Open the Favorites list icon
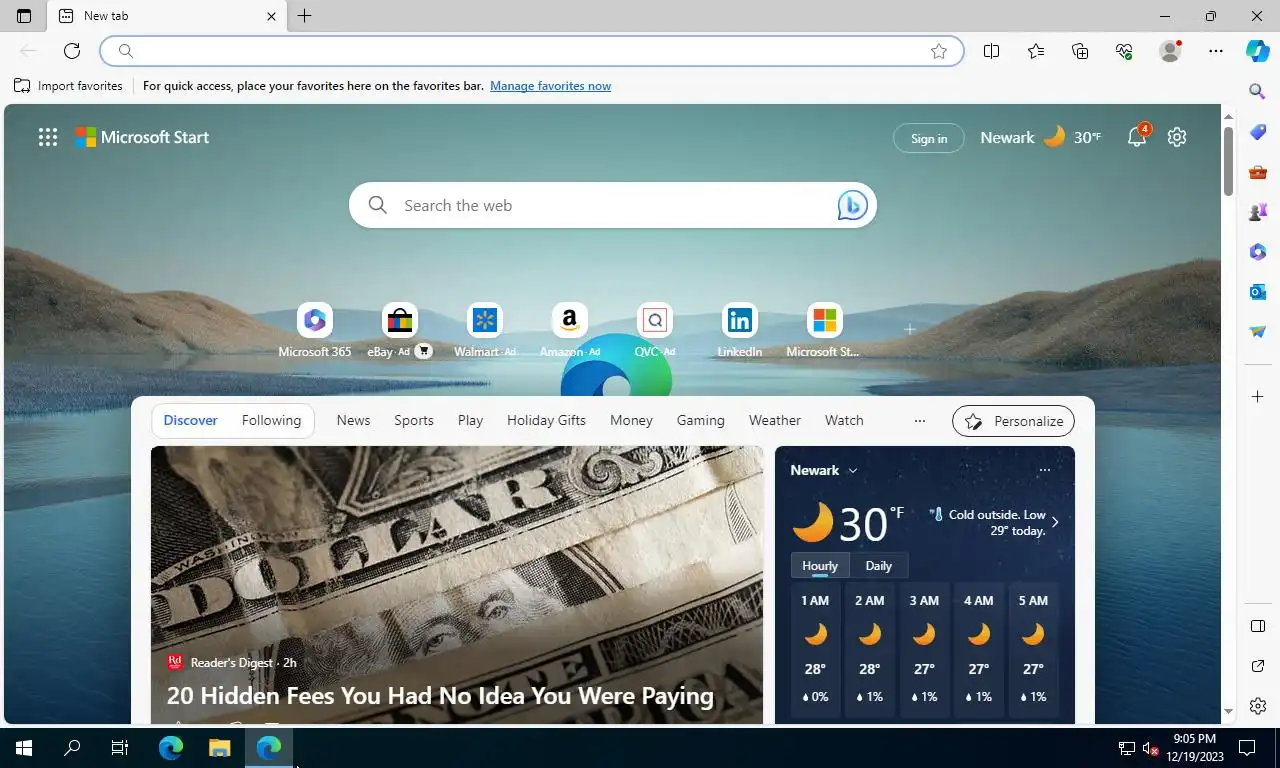1280x768 pixels. pos(1036,51)
